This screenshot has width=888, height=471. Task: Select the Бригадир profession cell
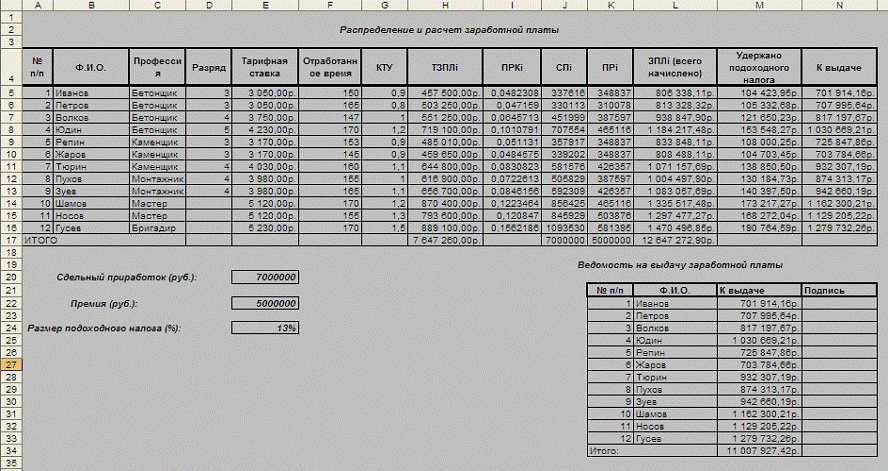pyautogui.click(x=159, y=228)
